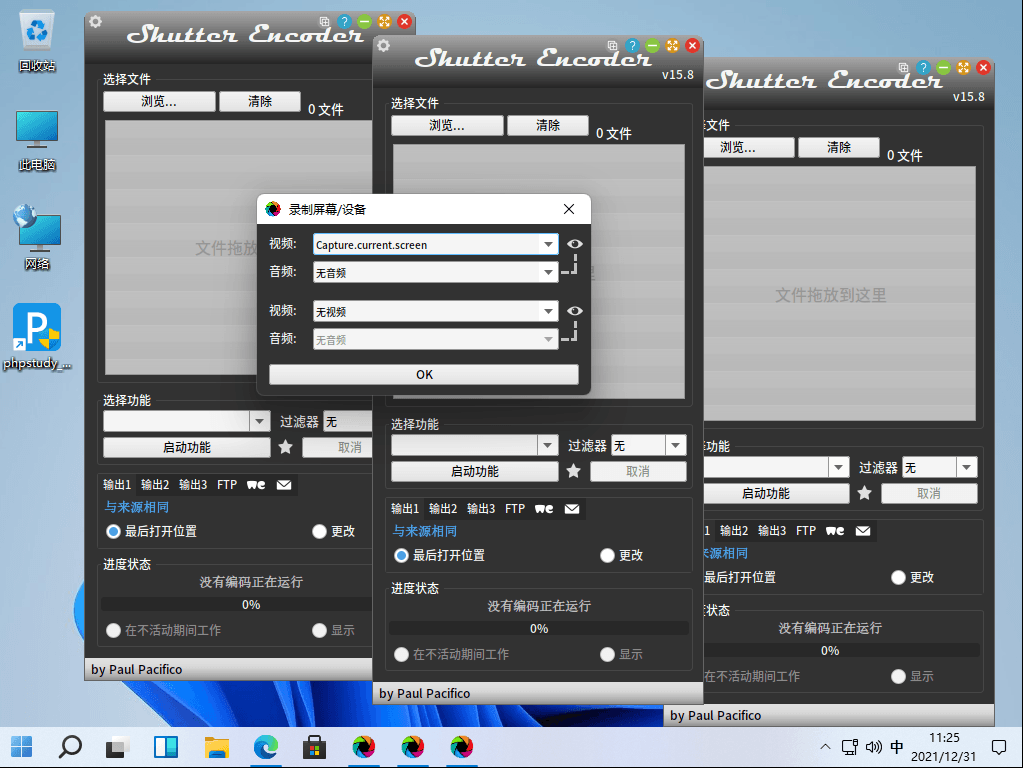Open File Explorer from taskbar
This screenshot has height=768, width=1023.
click(x=217, y=747)
